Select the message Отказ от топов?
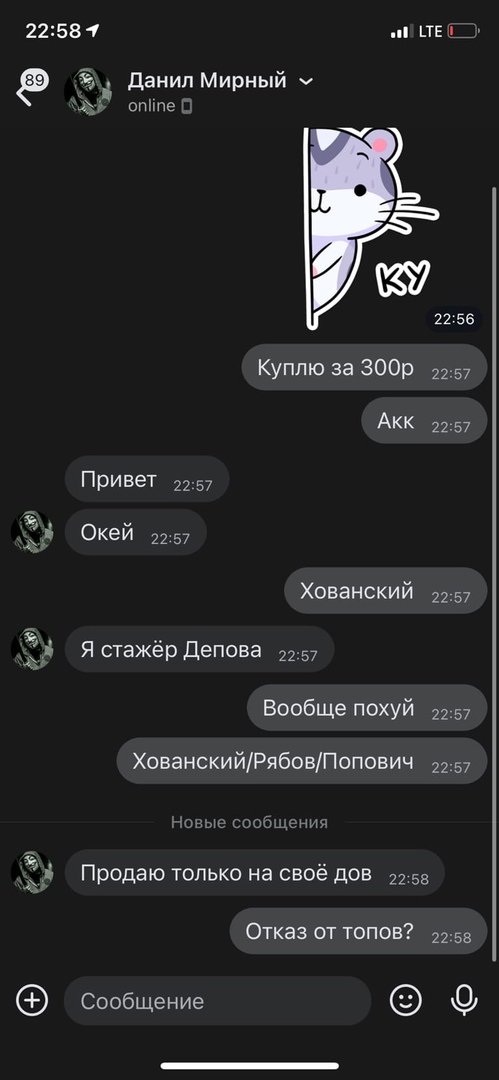 pyautogui.click(x=358, y=931)
